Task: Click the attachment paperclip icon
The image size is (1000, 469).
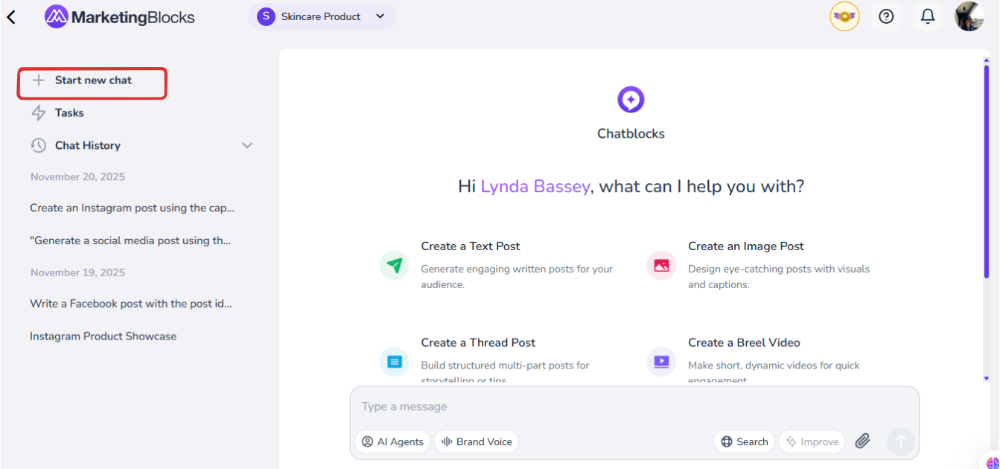Action: [863, 441]
